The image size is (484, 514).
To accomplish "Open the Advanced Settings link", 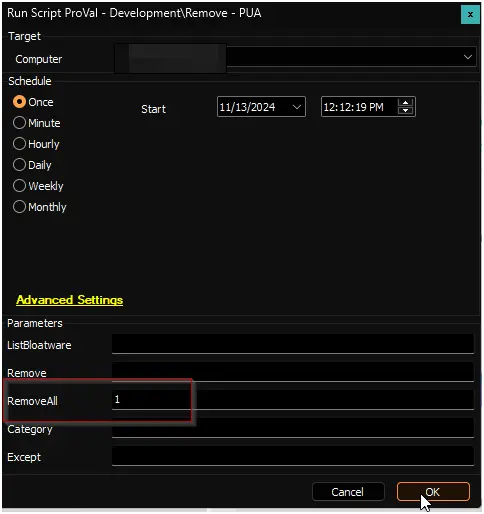I will (70, 300).
